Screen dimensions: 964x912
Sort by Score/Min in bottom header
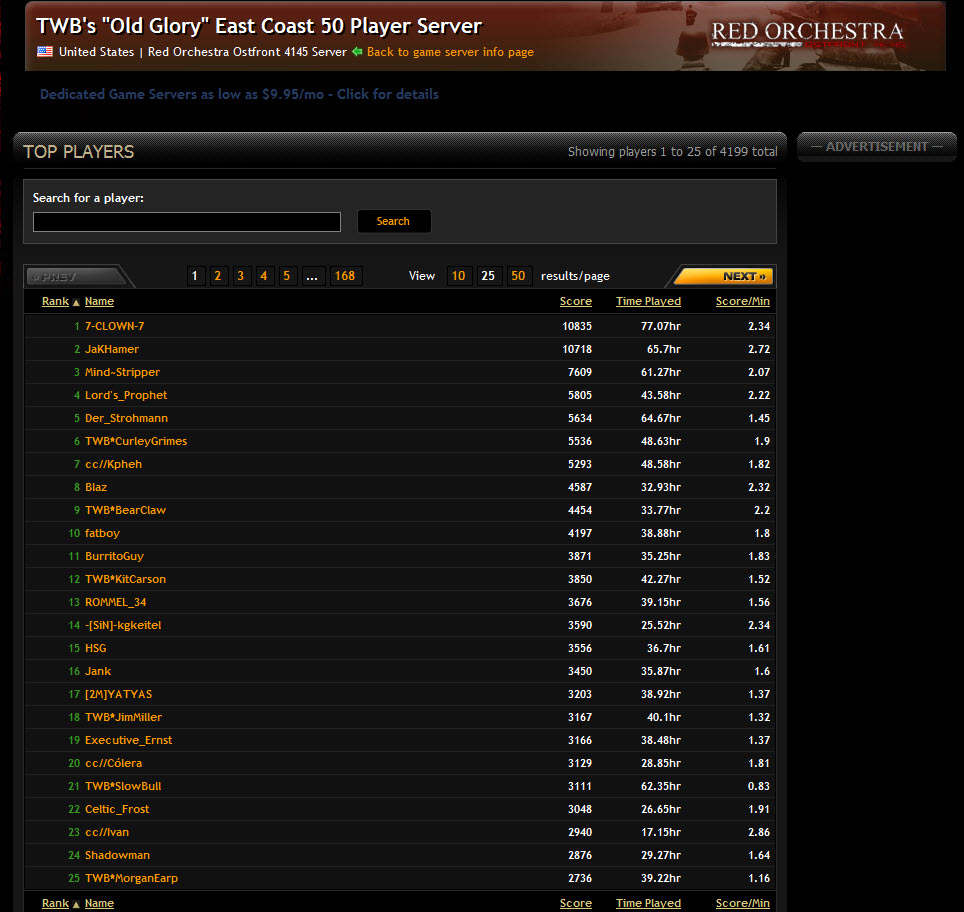(x=743, y=903)
